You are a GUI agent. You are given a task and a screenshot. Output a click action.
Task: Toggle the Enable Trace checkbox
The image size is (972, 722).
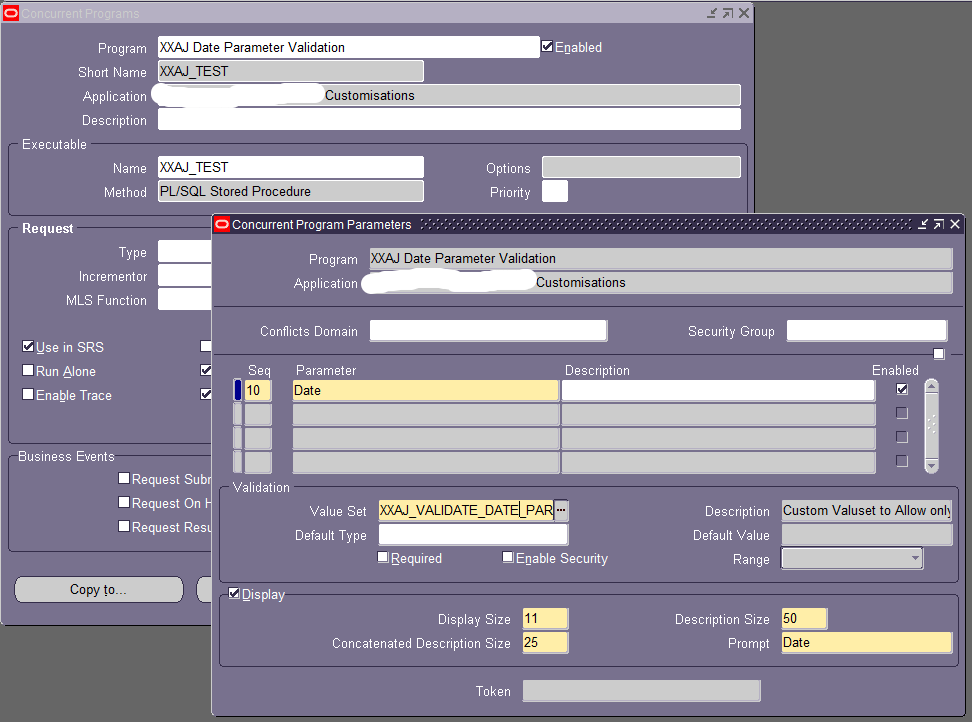[x=27, y=395]
